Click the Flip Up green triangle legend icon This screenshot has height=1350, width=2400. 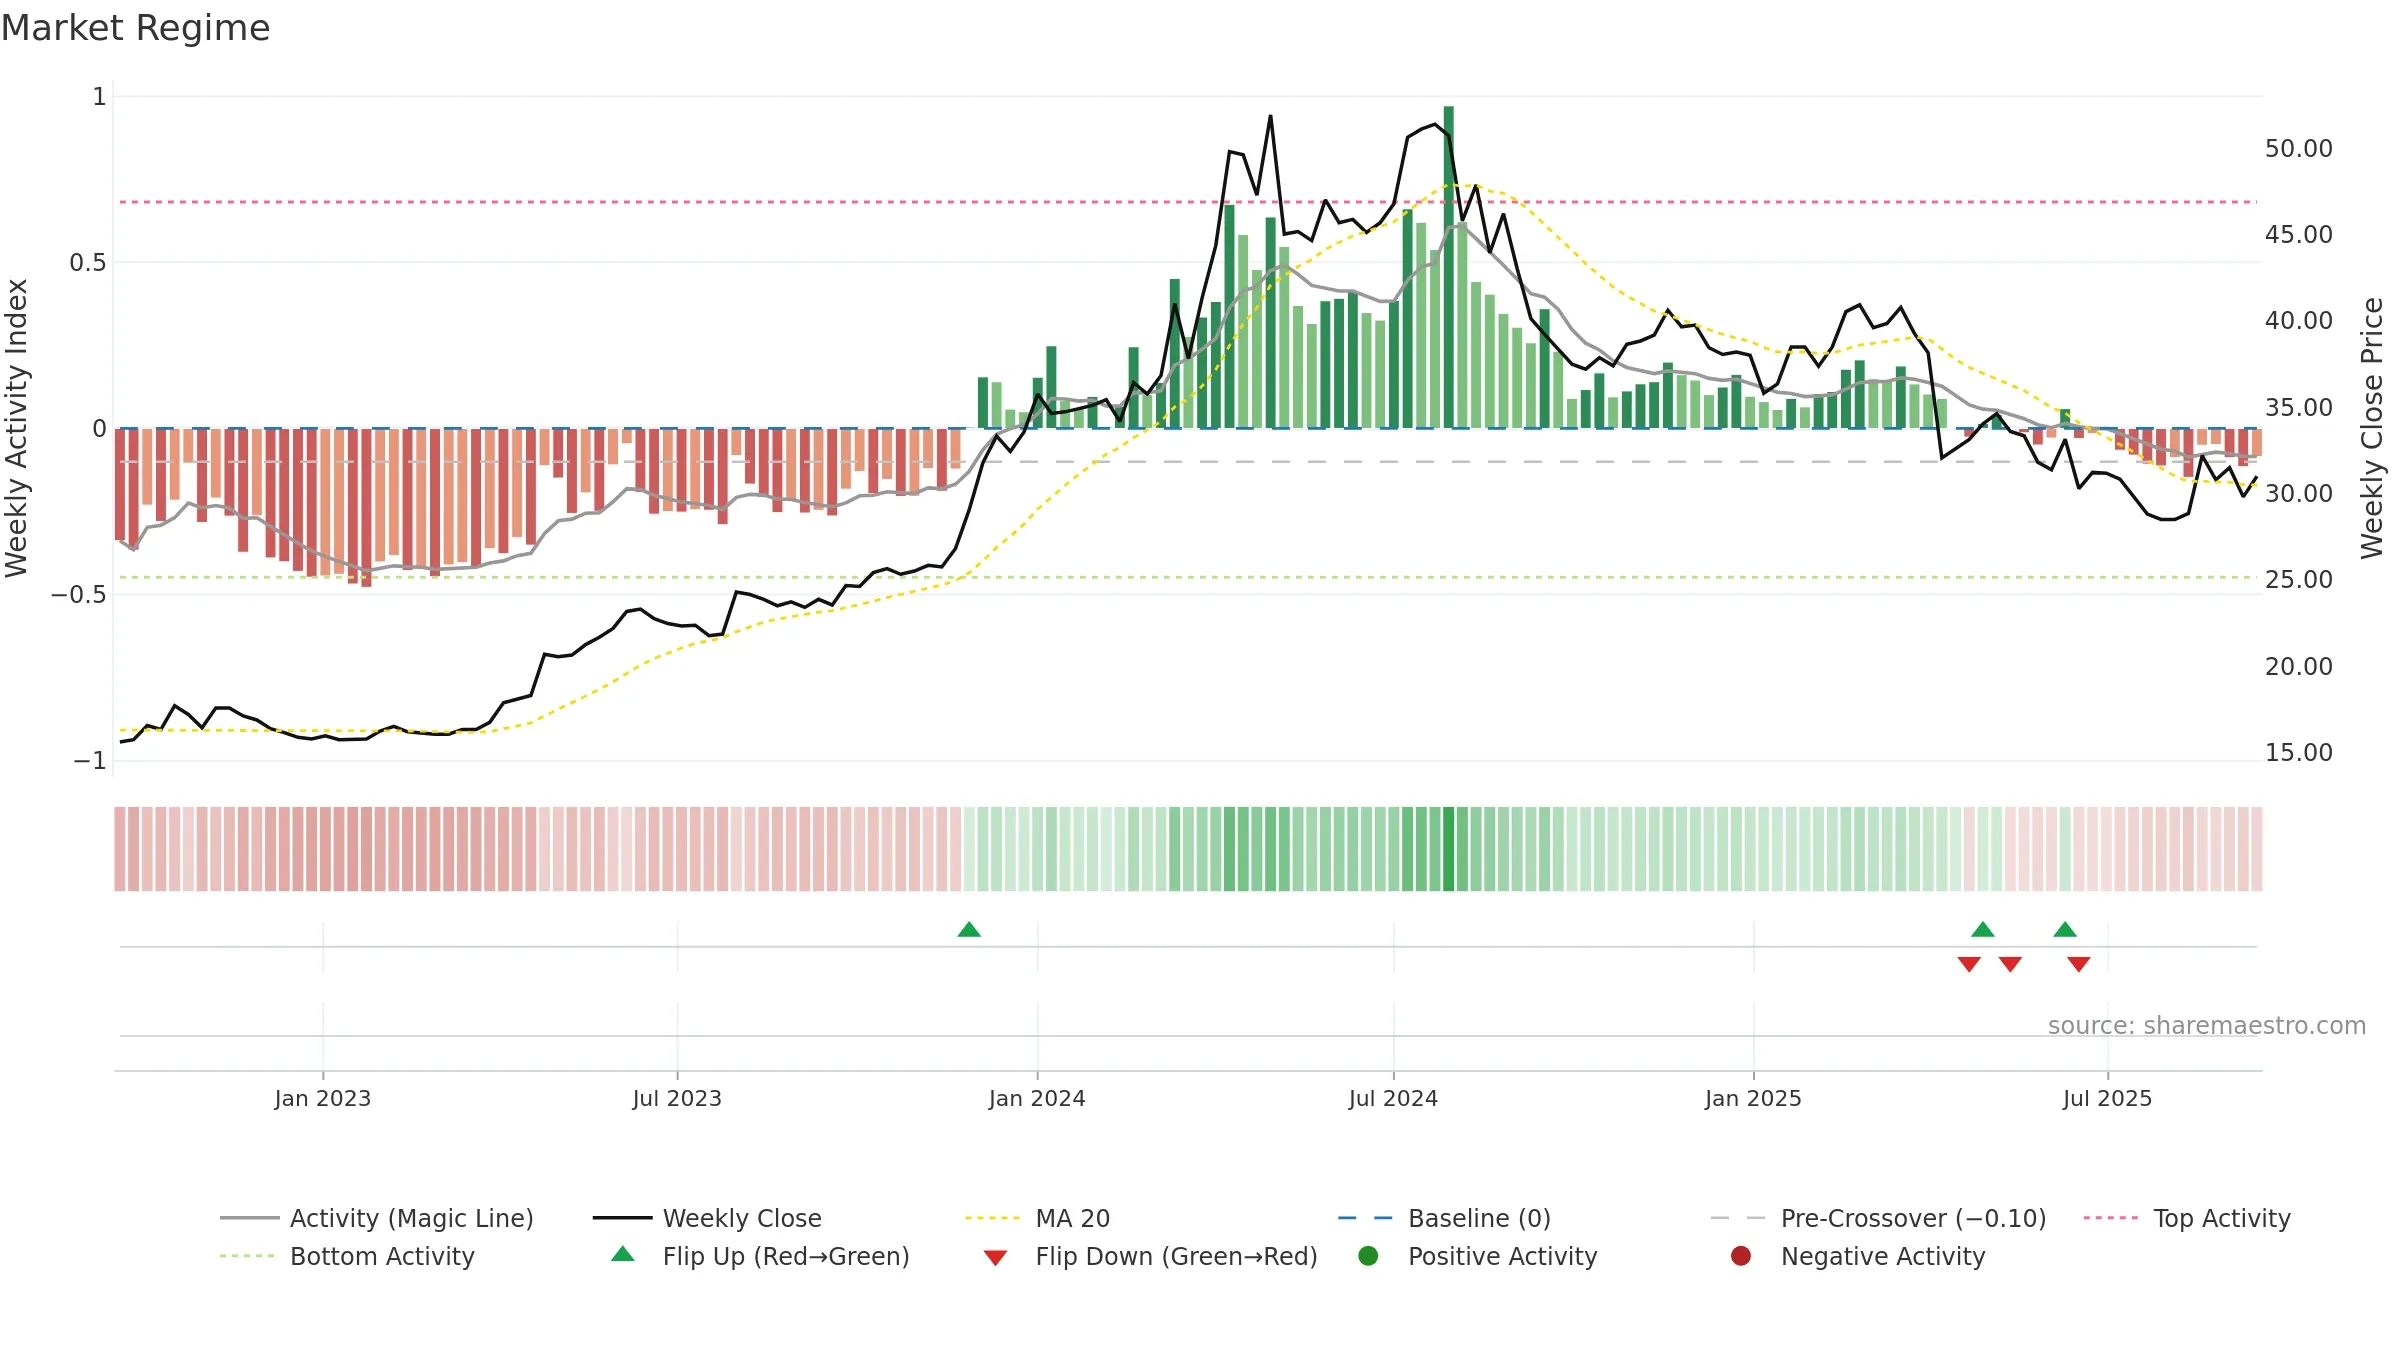point(623,1254)
